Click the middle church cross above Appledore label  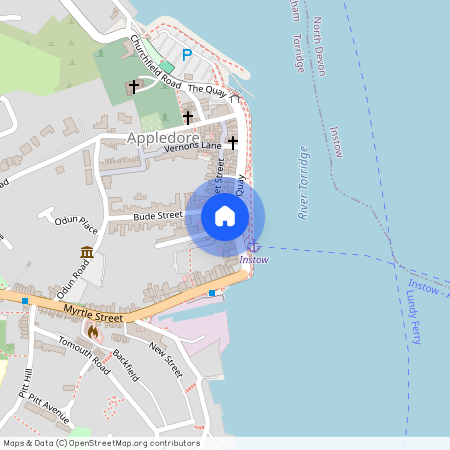tap(188, 118)
